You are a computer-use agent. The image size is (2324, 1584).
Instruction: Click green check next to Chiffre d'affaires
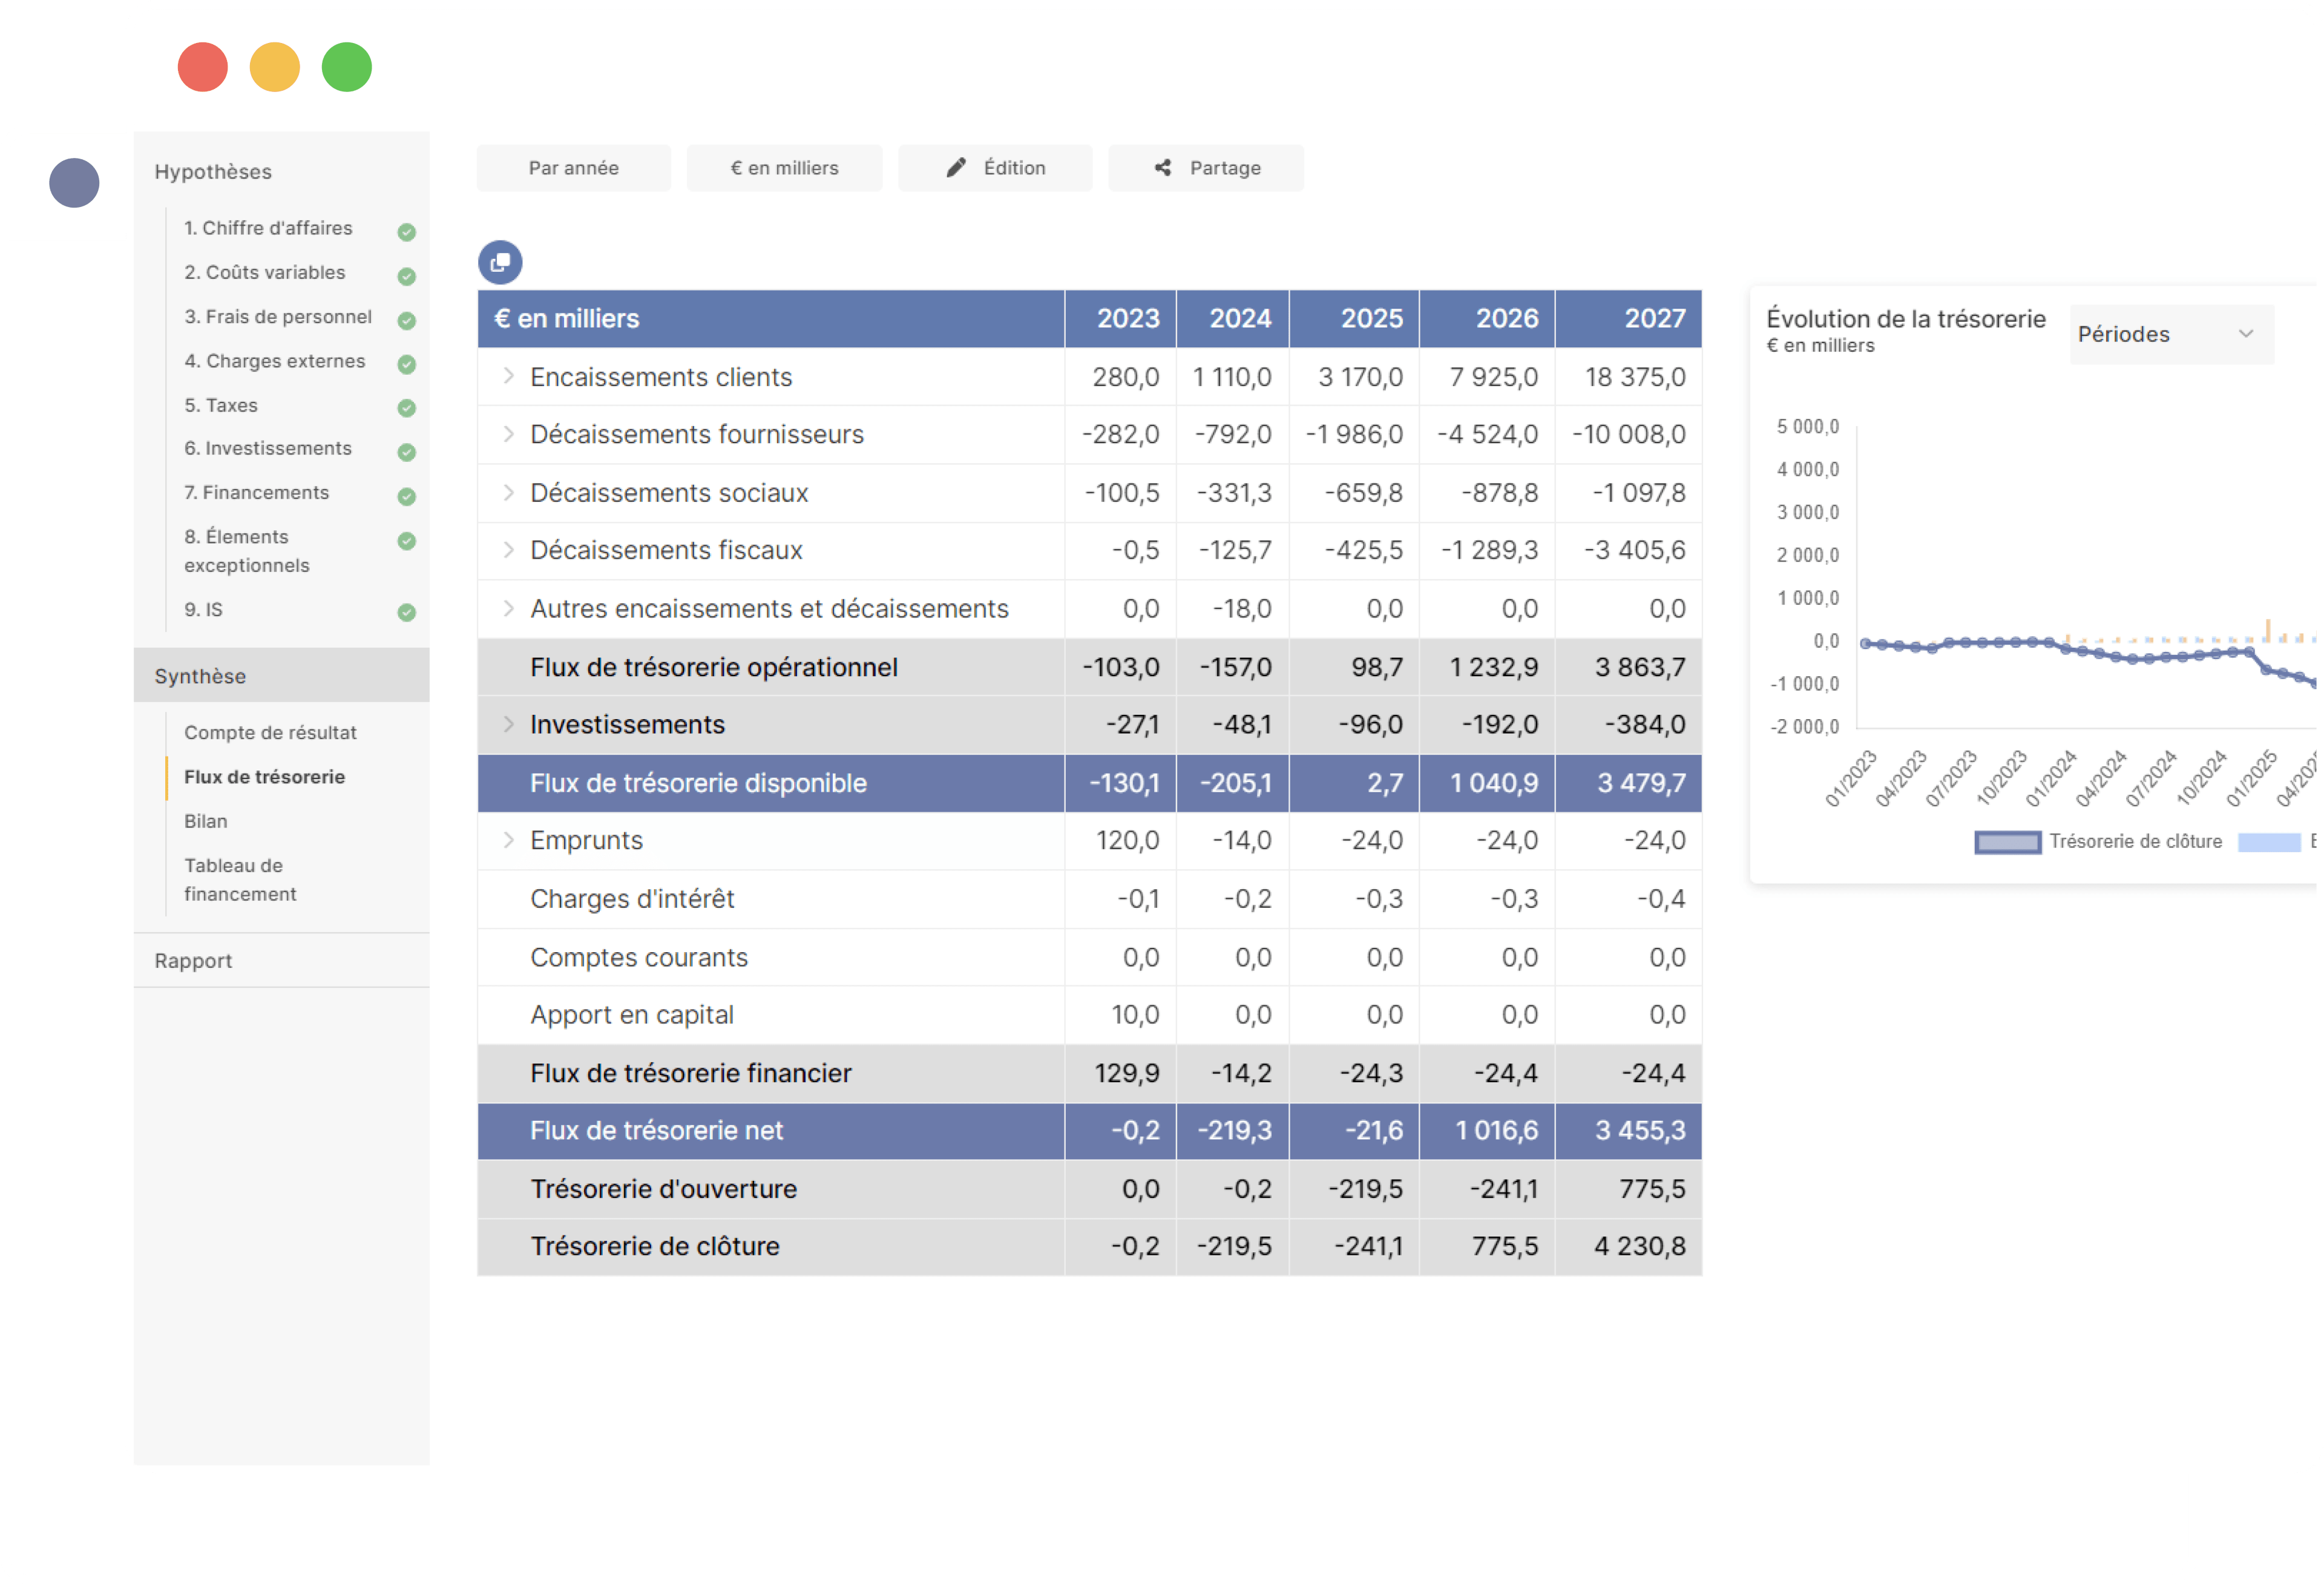click(406, 232)
